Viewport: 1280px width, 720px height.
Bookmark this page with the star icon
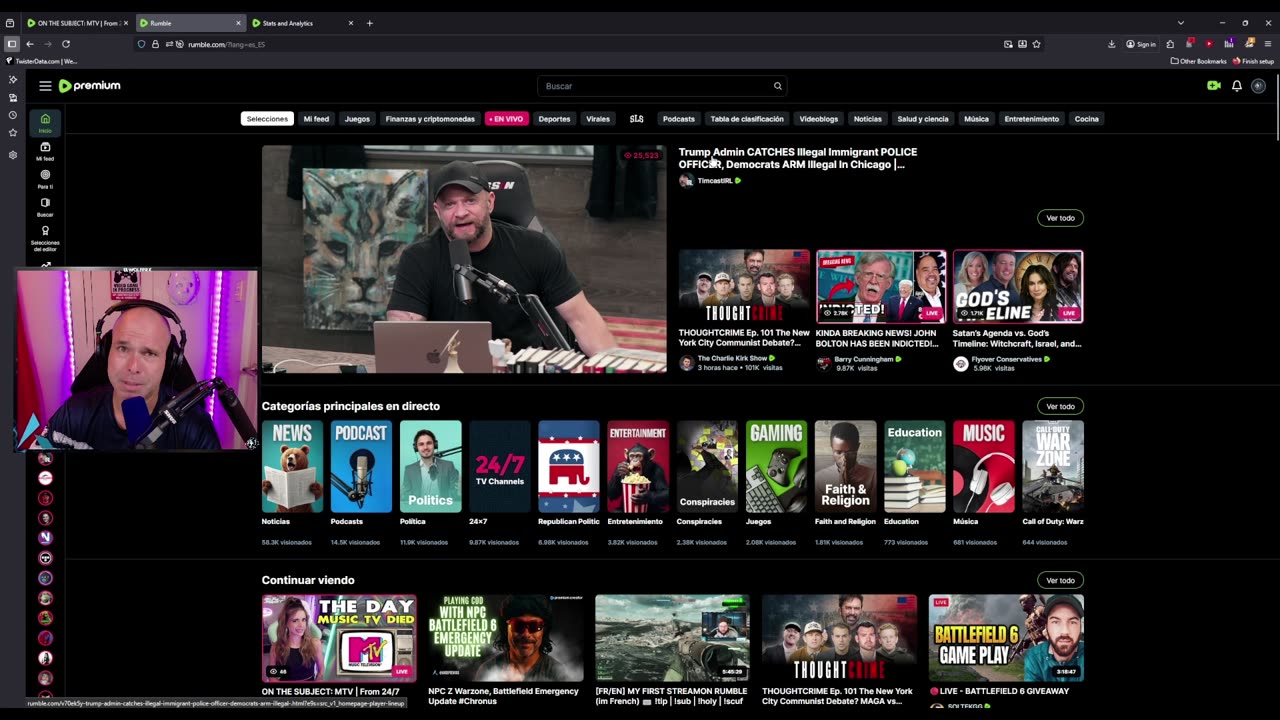point(1036,44)
